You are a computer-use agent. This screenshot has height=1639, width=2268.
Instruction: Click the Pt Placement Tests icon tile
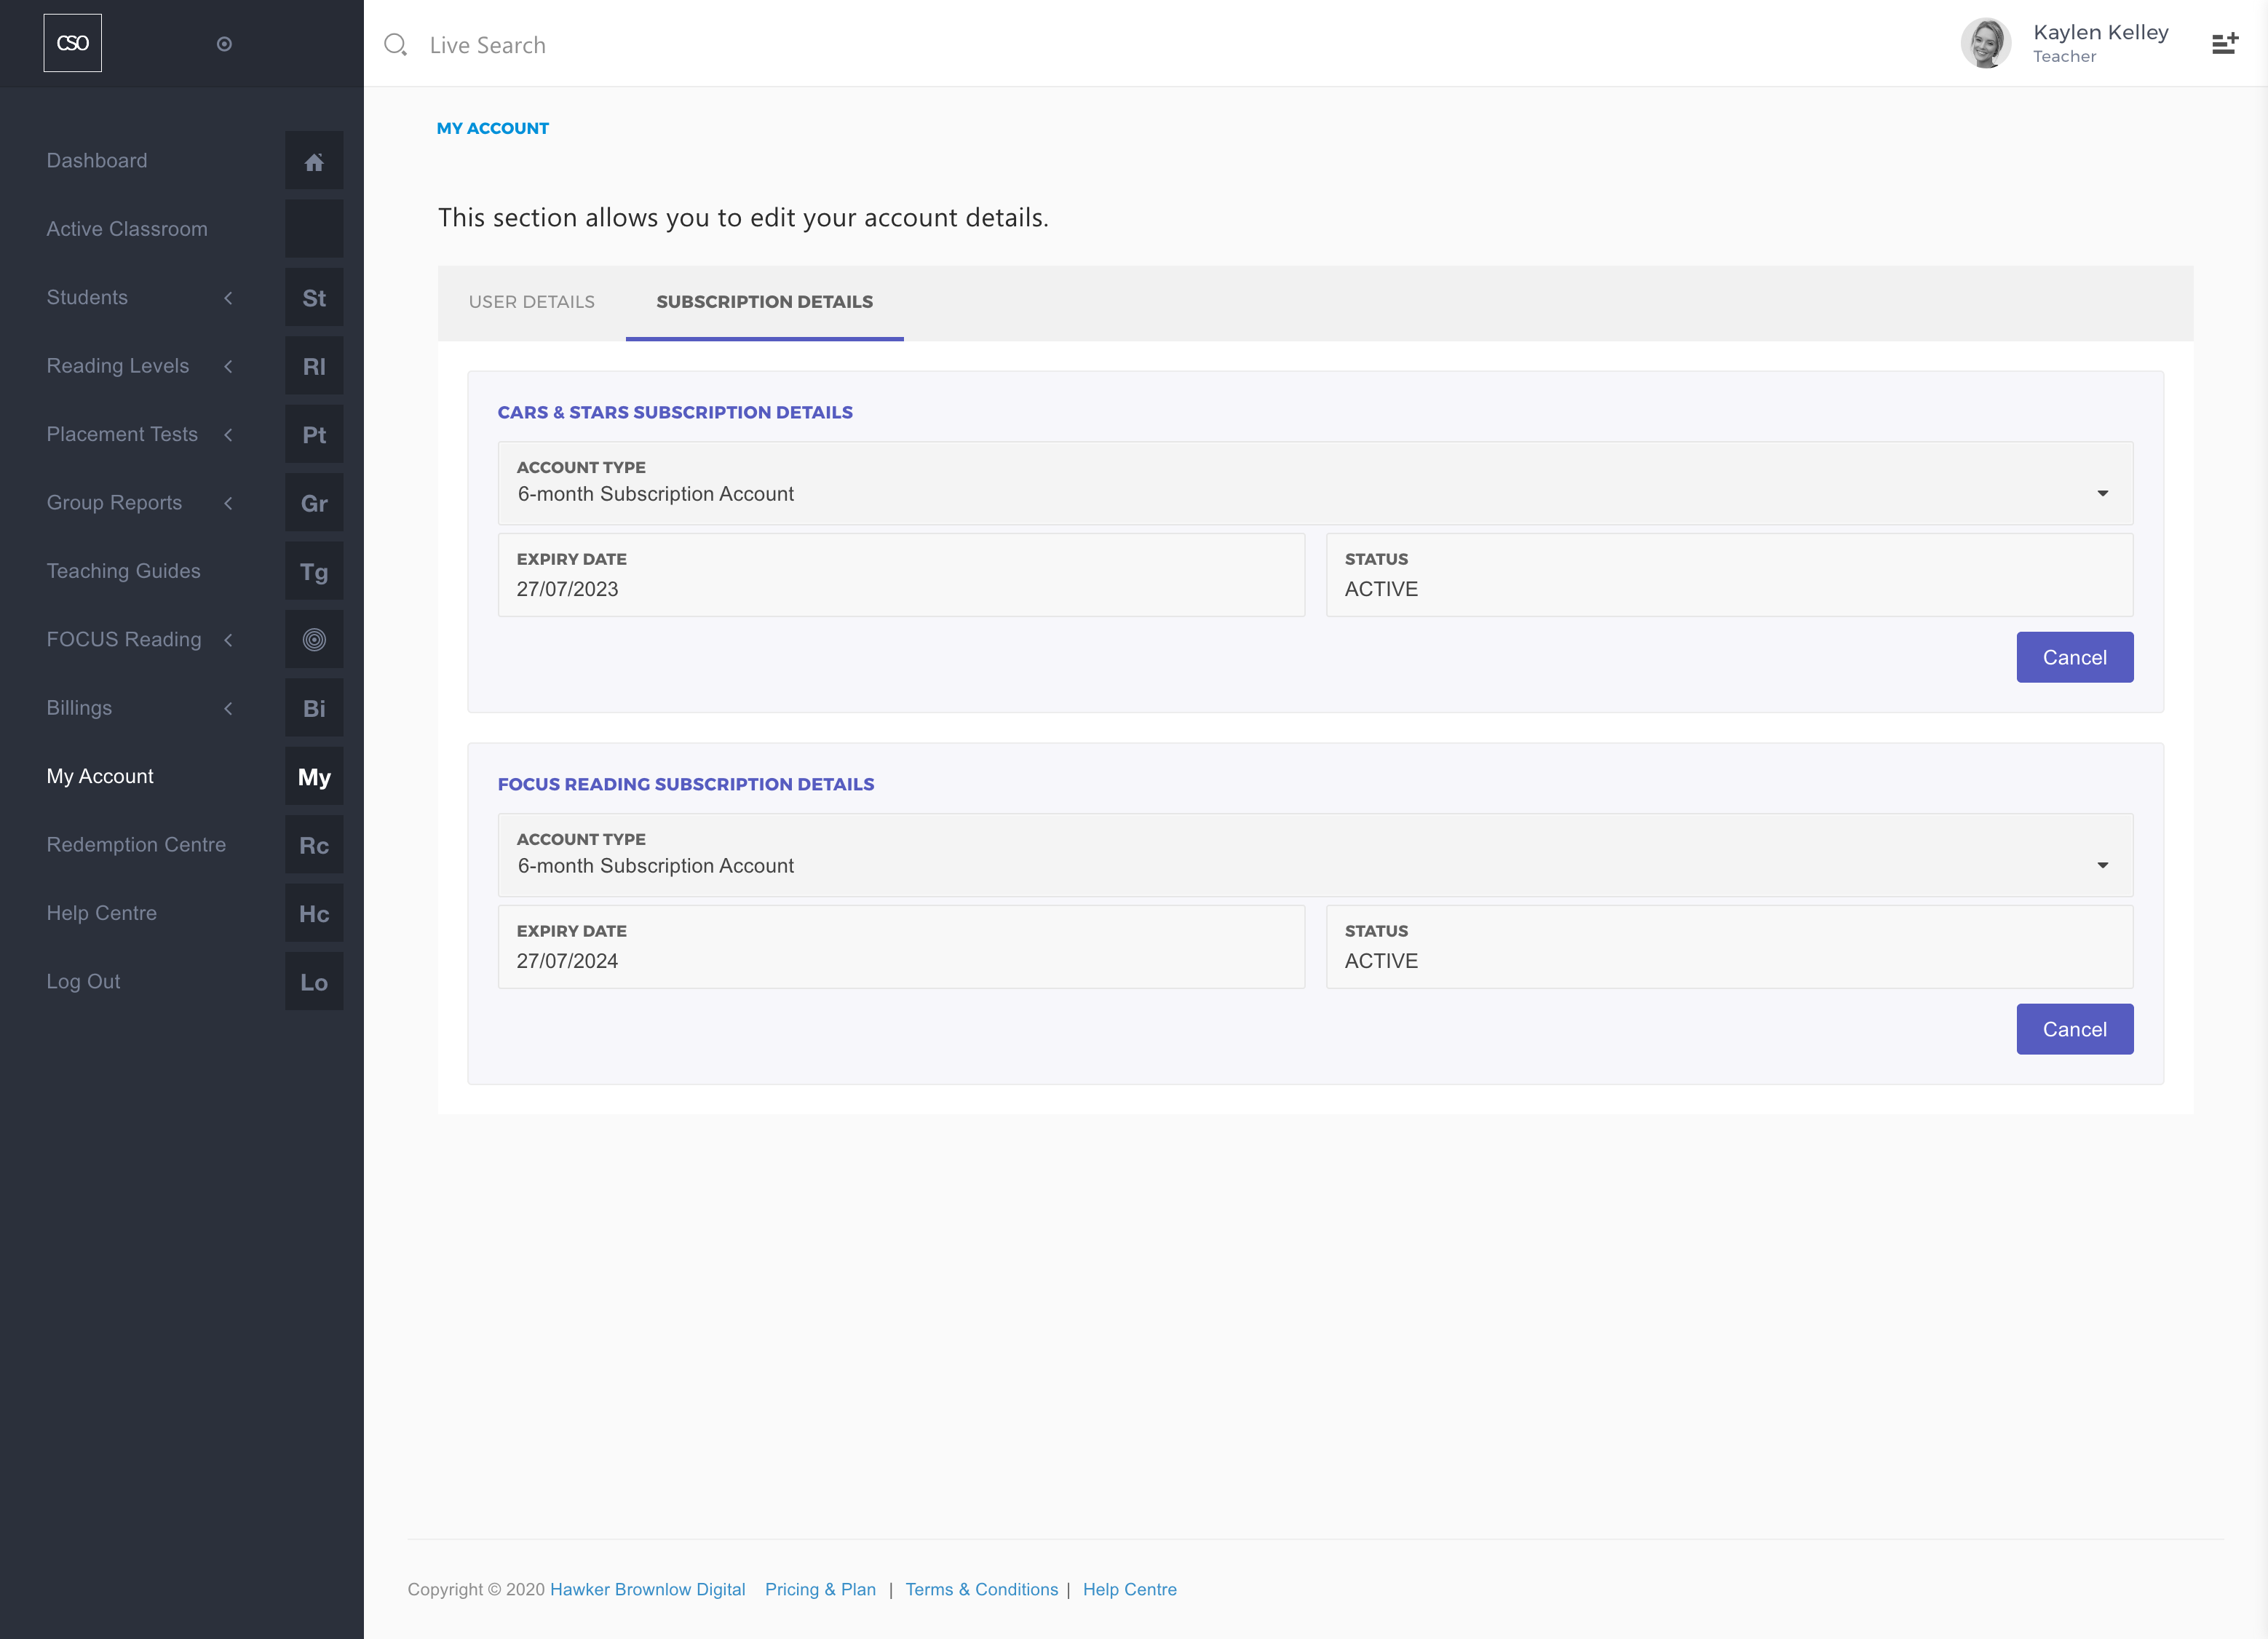(x=314, y=435)
